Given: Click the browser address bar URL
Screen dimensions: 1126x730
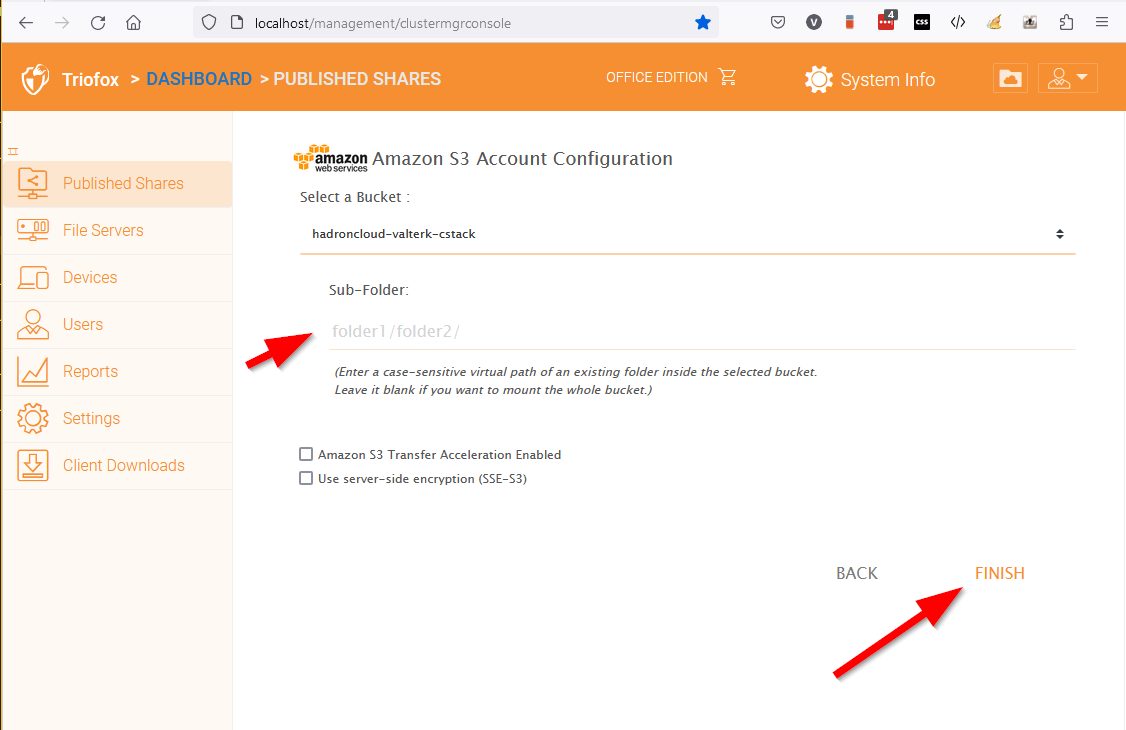Looking at the screenshot, I should pyautogui.click(x=383, y=23).
